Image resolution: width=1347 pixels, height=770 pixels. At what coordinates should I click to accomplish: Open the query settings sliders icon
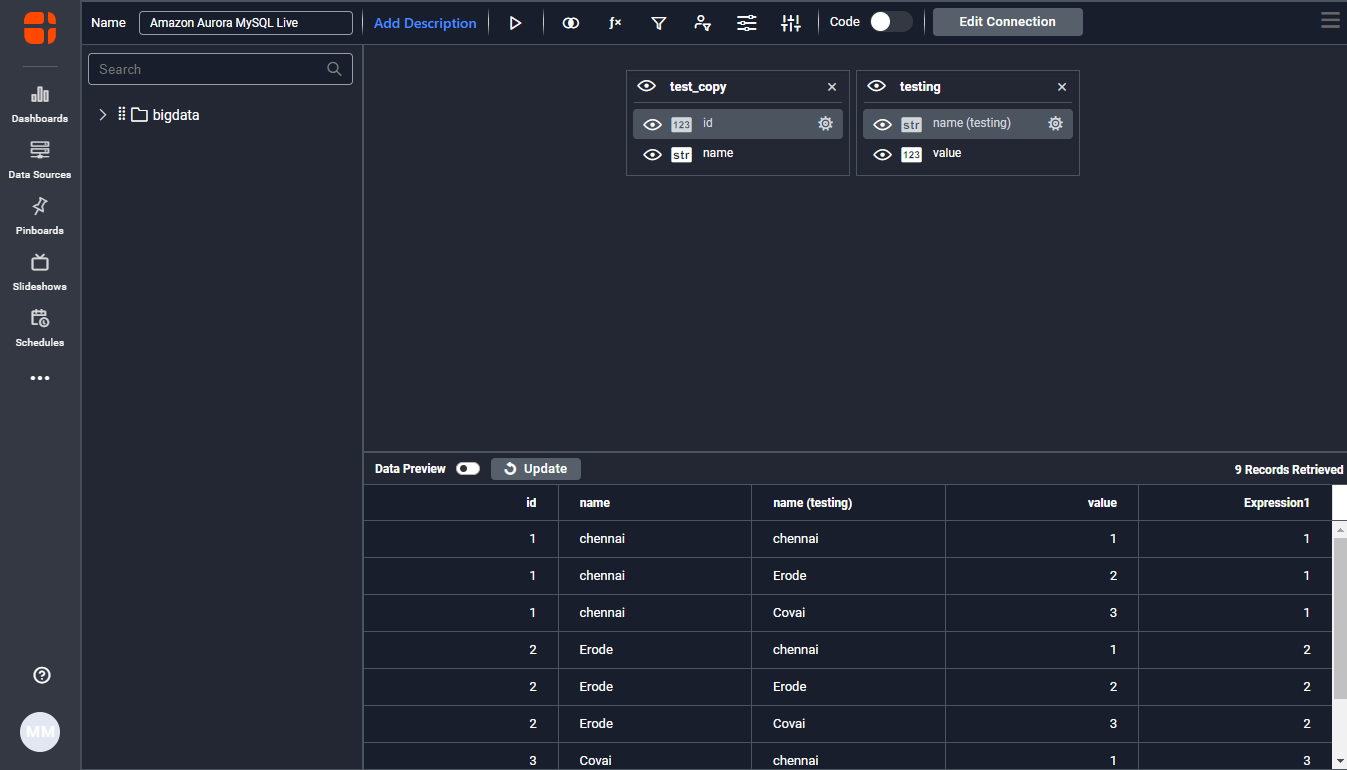point(747,23)
